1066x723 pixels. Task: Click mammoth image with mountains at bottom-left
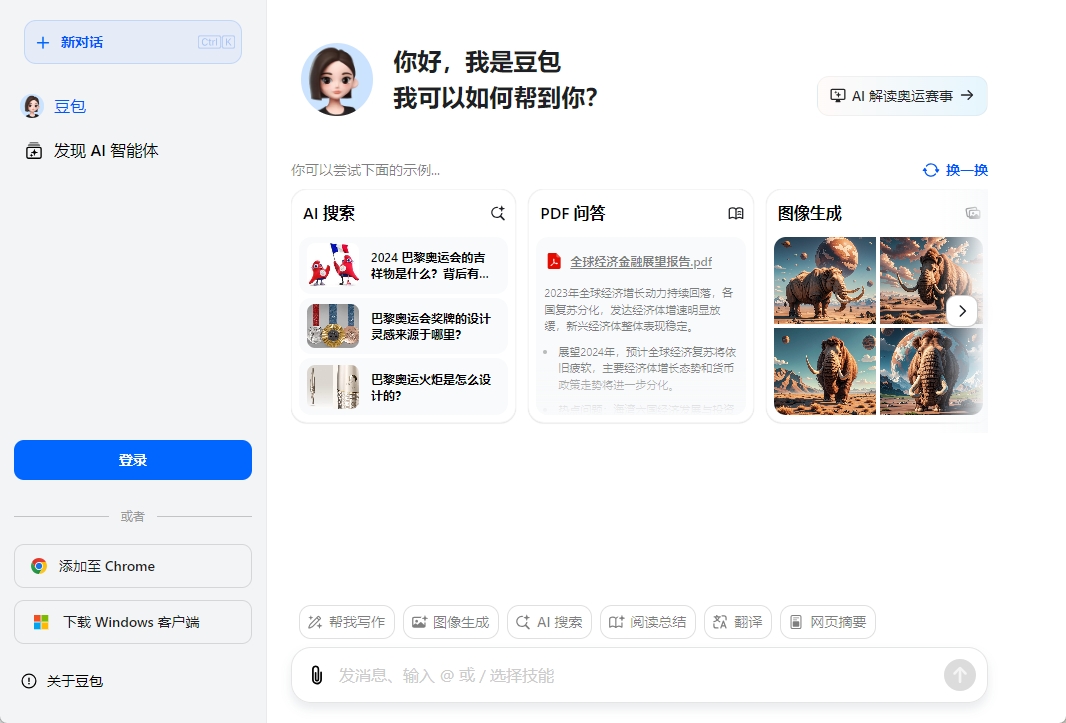pos(825,371)
